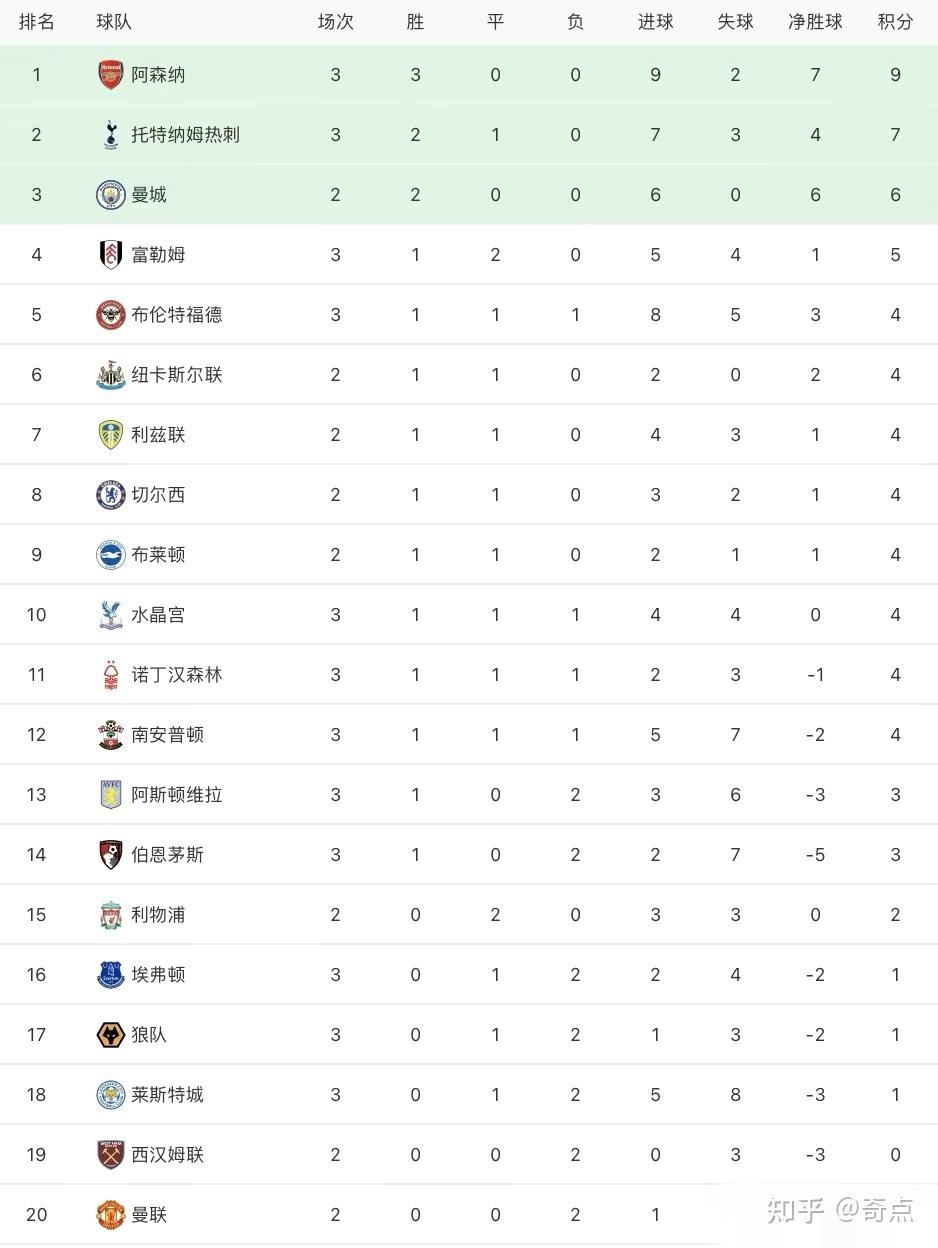
Task: Click the Wolves wolf-head crest icon
Action: tap(110, 1035)
